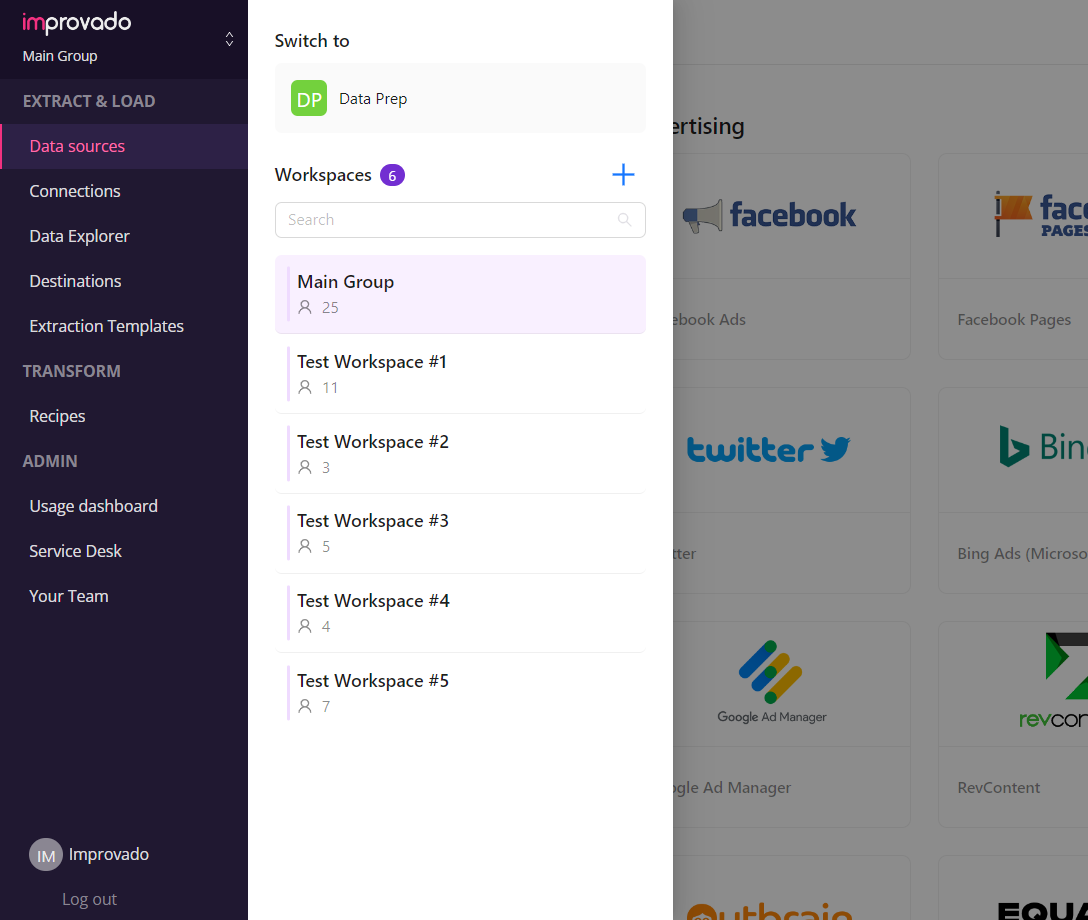Switch to Test Workspace #2
Screen dimensions: 1088x920
point(460,454)
